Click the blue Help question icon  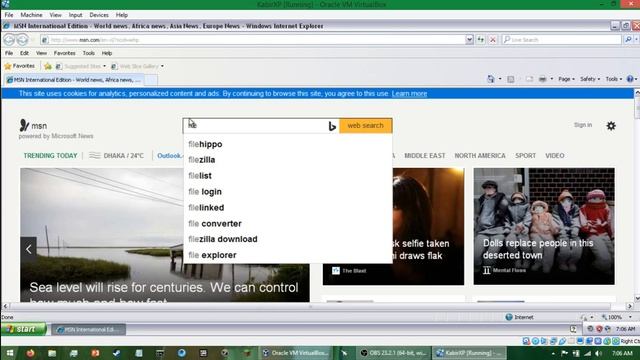(630, 79)
